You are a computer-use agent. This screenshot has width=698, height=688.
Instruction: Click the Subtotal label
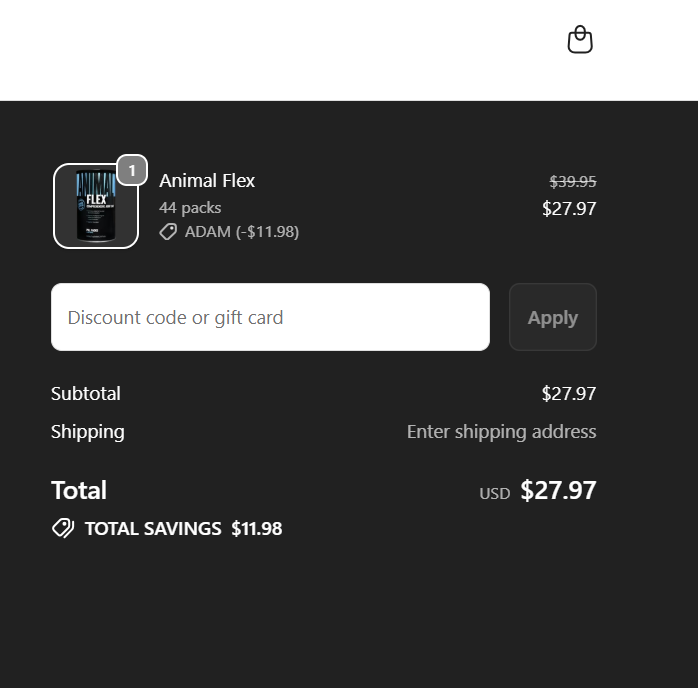click(86, 394)
